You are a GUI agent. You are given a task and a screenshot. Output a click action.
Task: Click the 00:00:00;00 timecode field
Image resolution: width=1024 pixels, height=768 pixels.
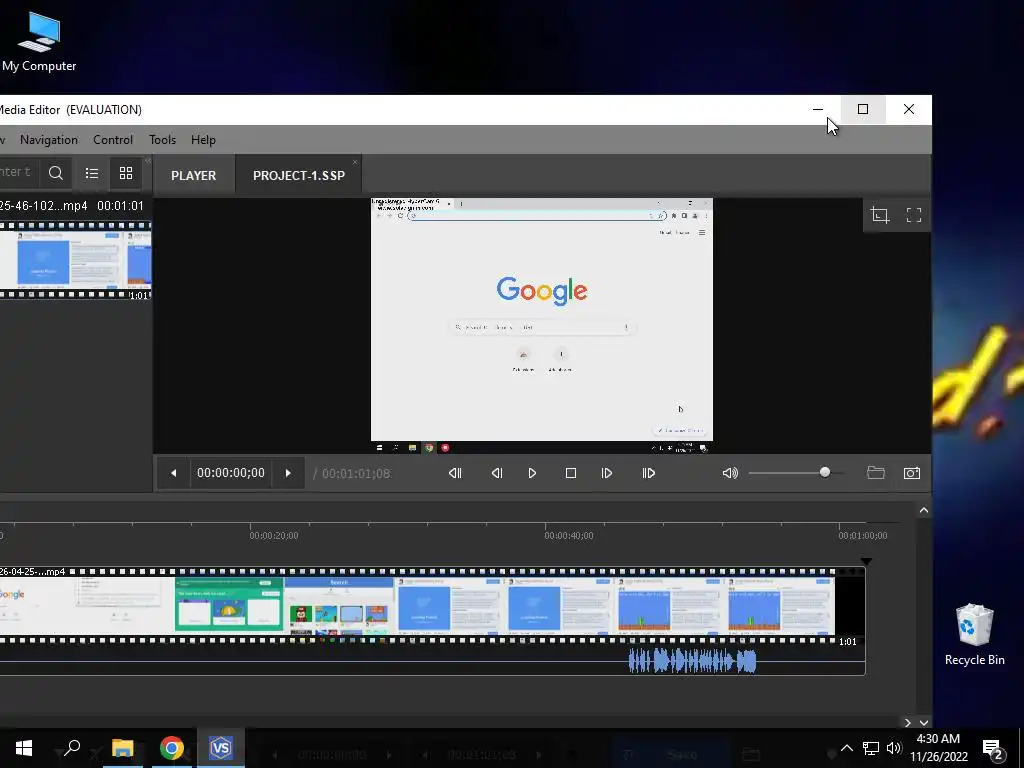pos(231,473)
